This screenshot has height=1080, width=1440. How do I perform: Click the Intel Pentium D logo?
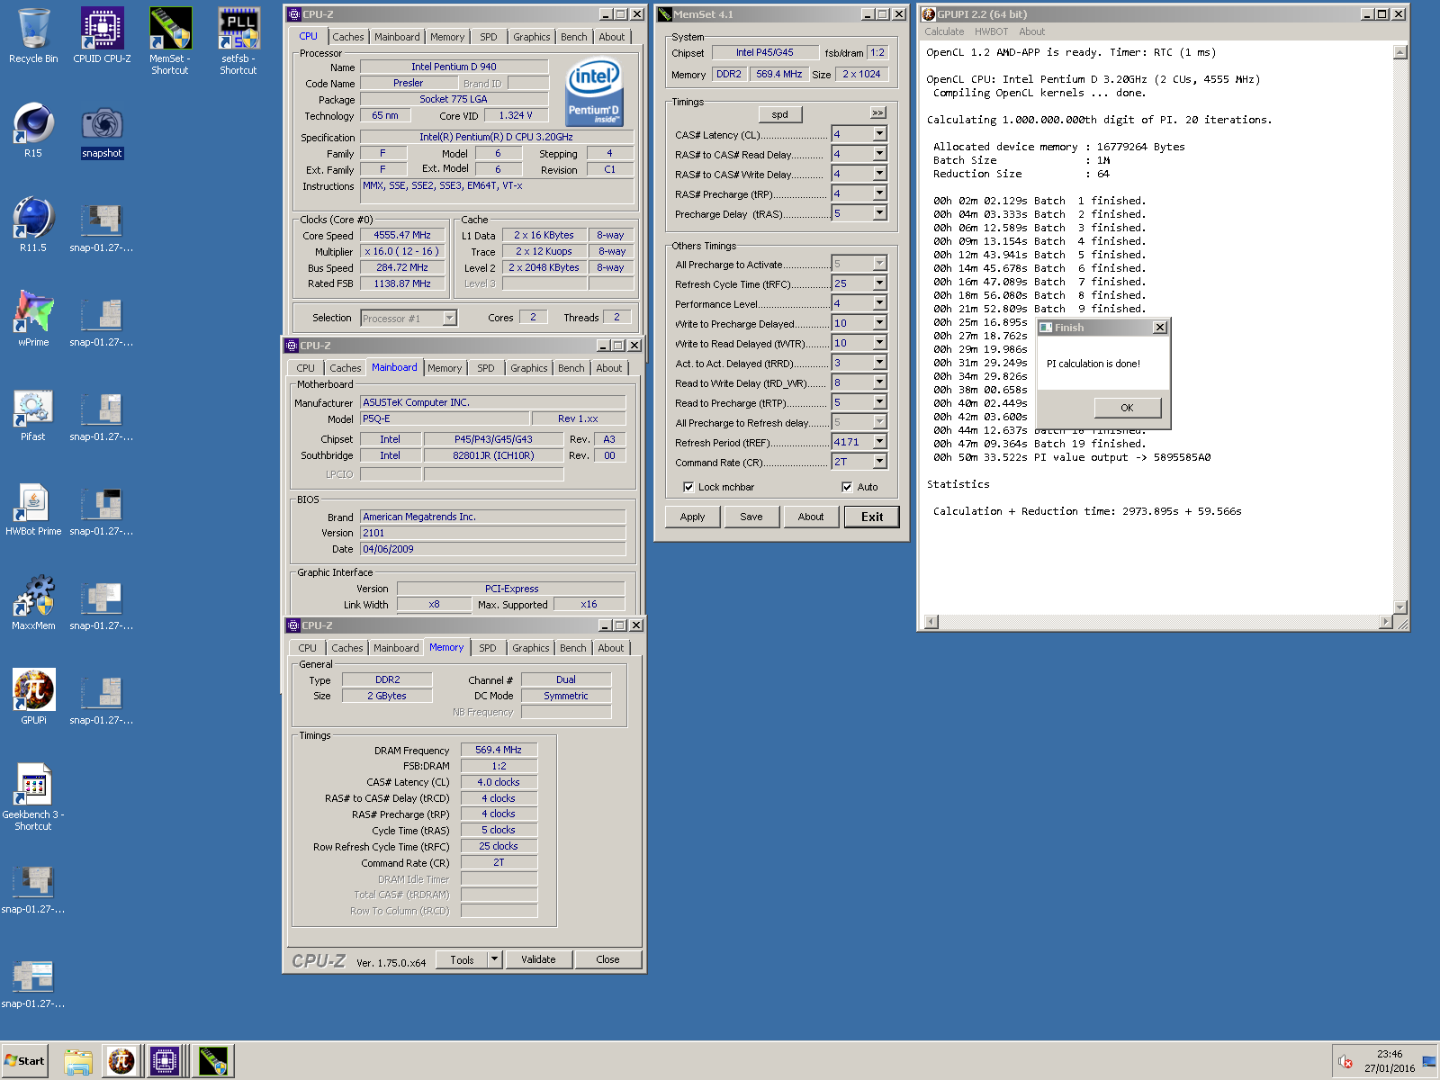tap(594, 91)
